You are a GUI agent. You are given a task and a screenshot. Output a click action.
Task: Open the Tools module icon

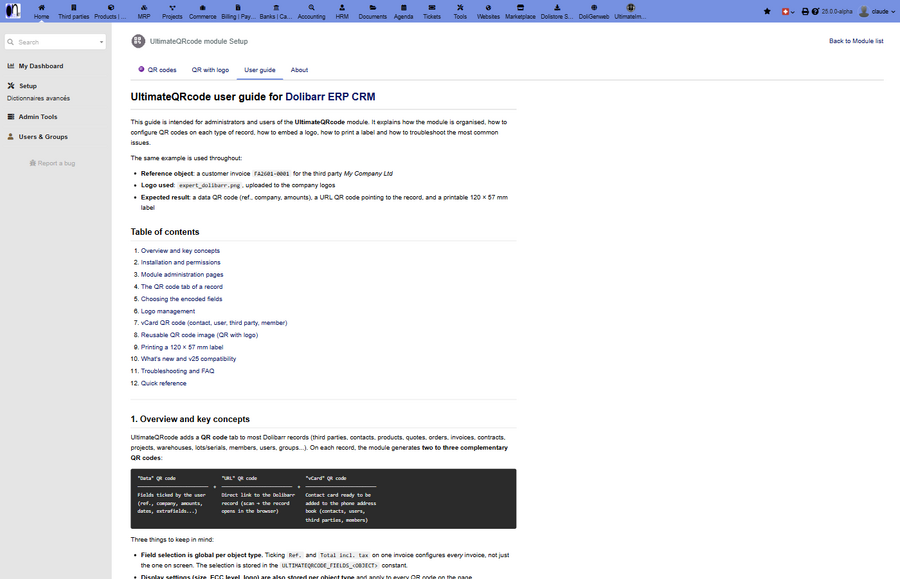460,7
